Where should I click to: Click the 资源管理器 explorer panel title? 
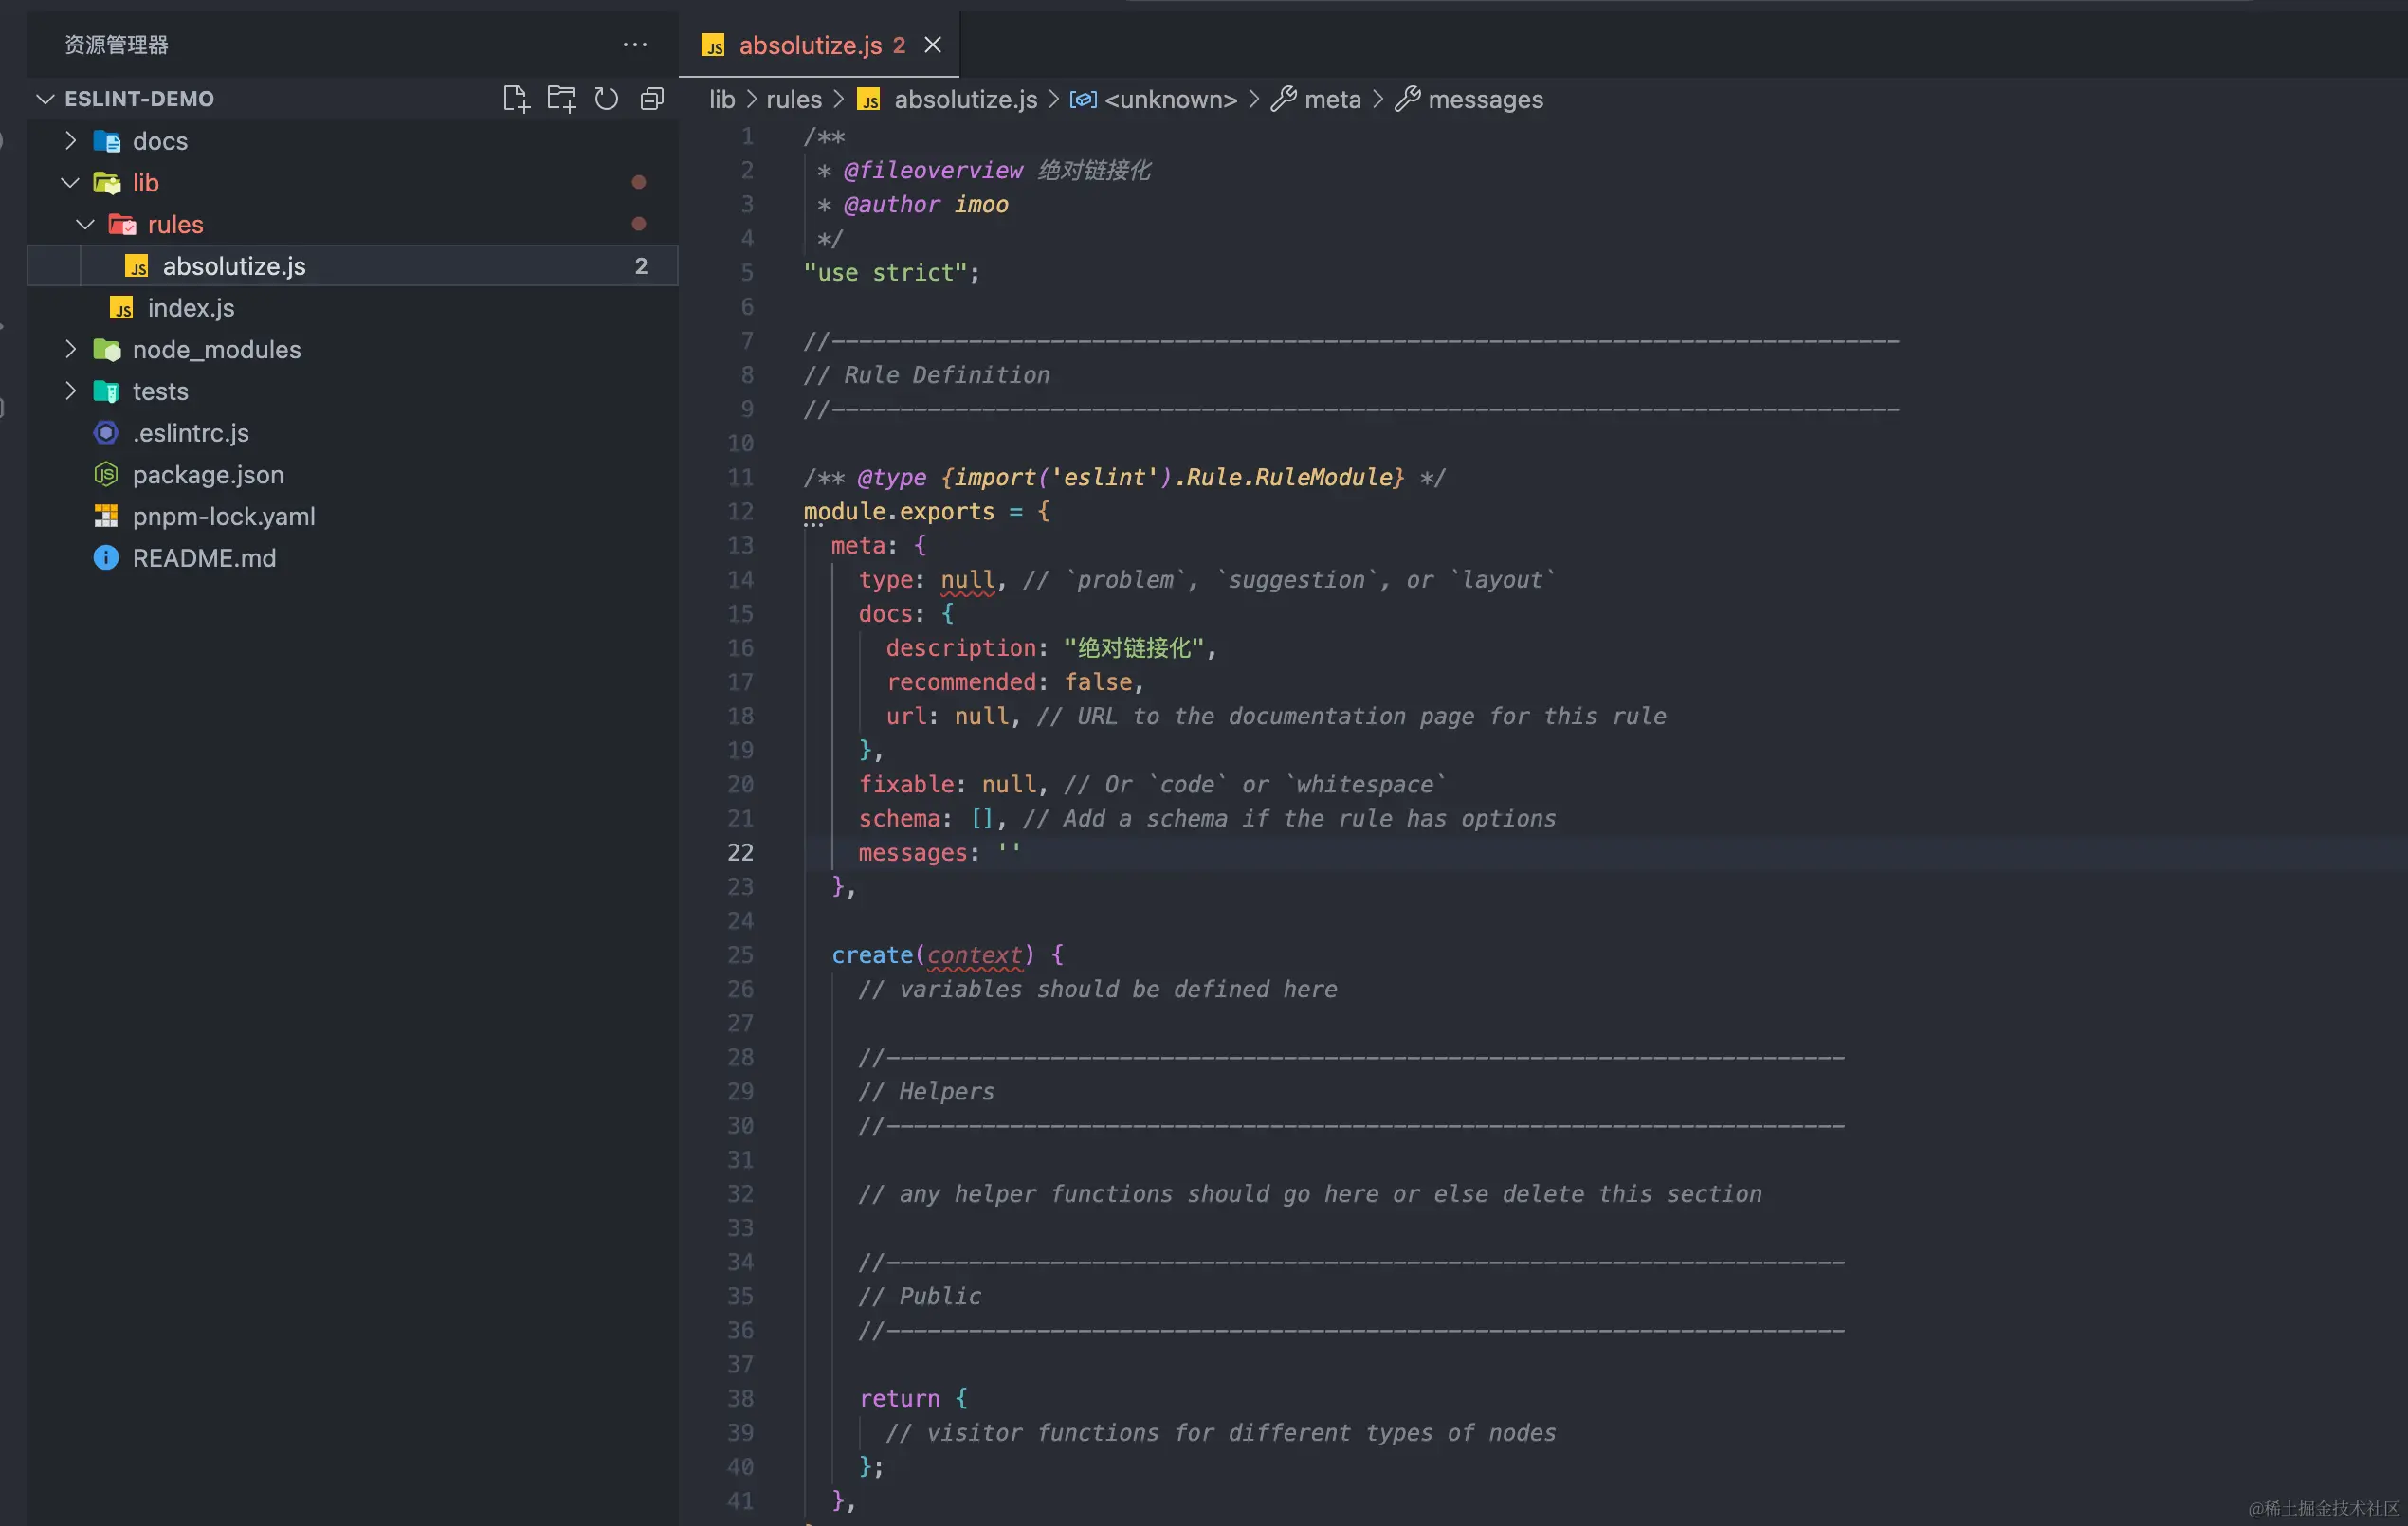(116, 45)
